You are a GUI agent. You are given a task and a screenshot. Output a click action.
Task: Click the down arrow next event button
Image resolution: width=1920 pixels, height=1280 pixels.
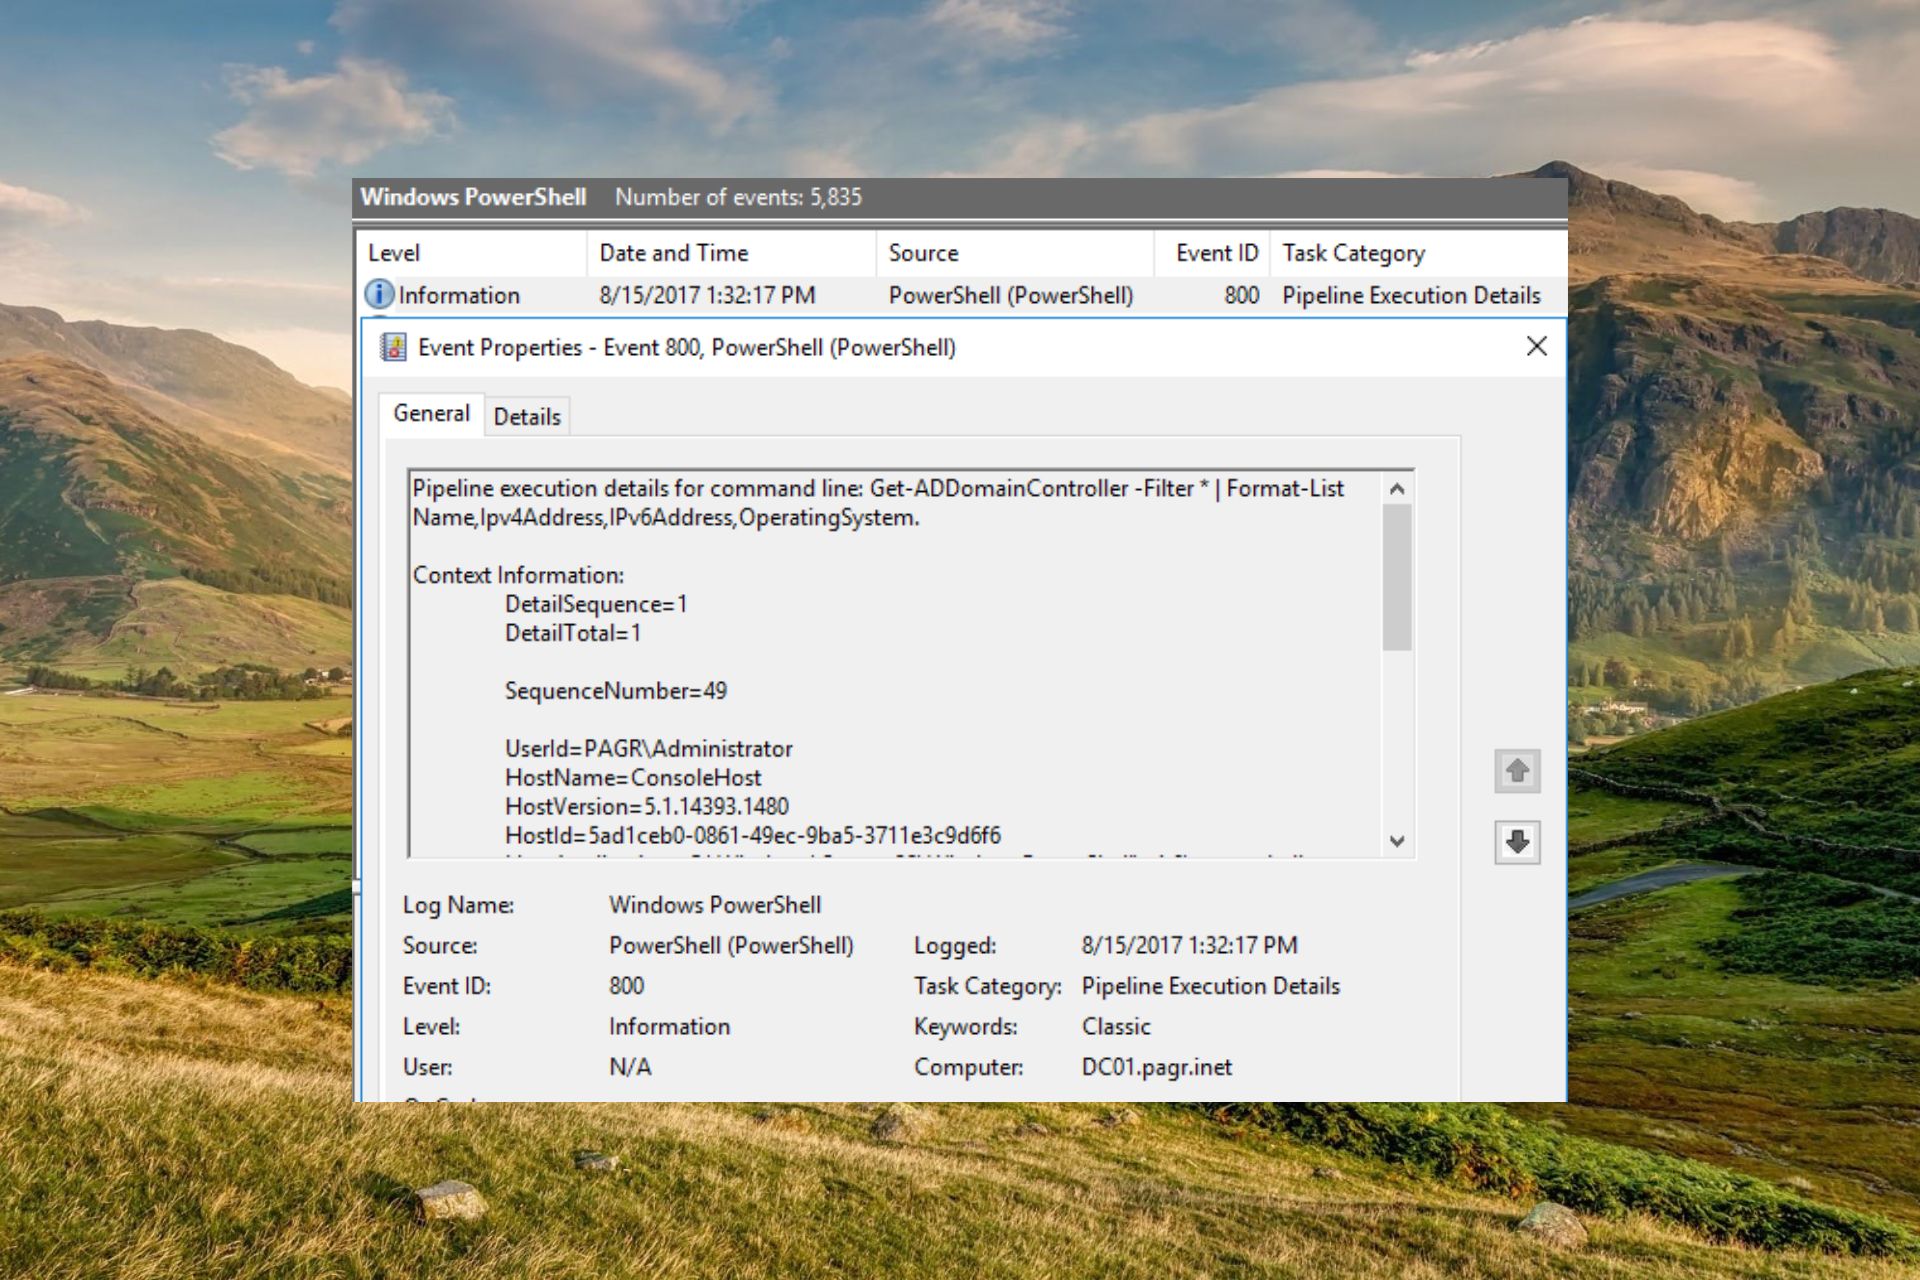[x=1517, y=842]
